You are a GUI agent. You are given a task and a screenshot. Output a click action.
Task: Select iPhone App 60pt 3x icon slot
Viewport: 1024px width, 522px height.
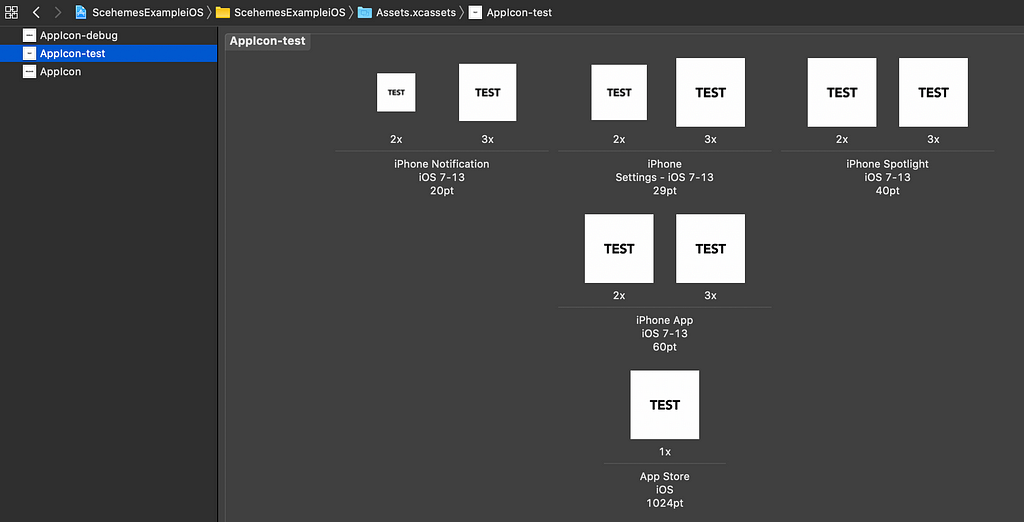point(711,248)
